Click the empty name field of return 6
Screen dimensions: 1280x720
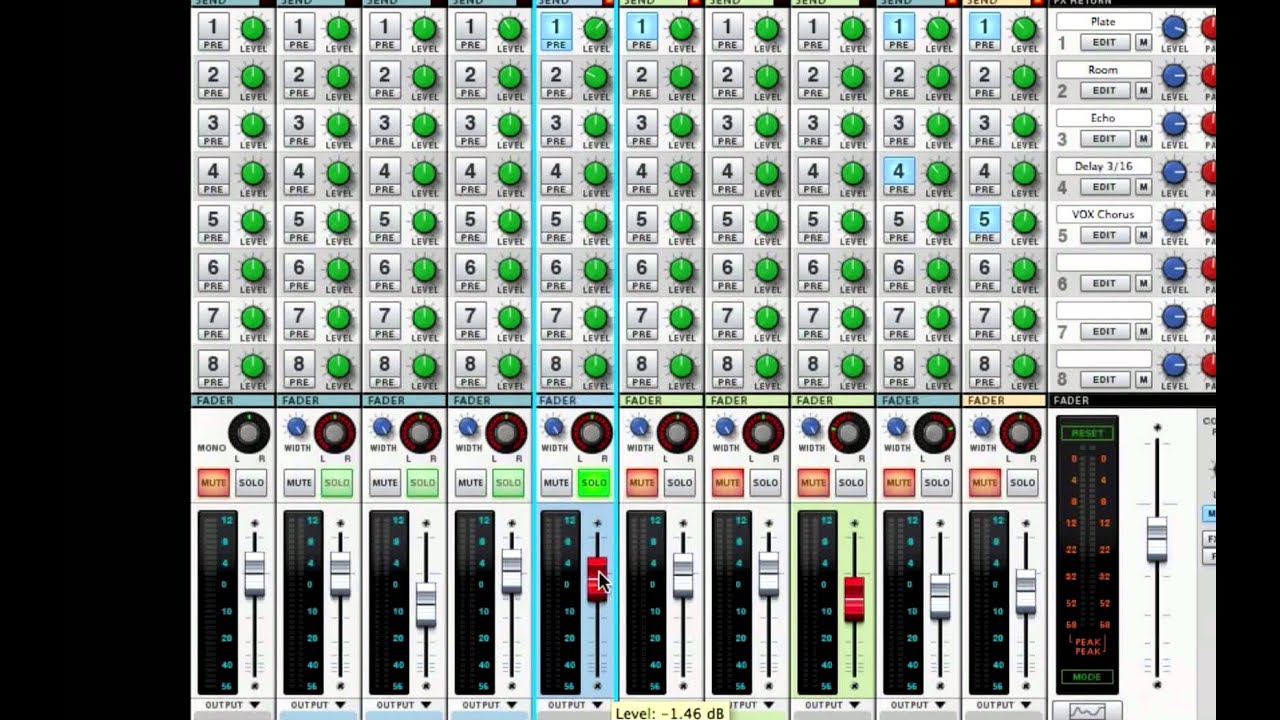click(x=1104, y=263)
